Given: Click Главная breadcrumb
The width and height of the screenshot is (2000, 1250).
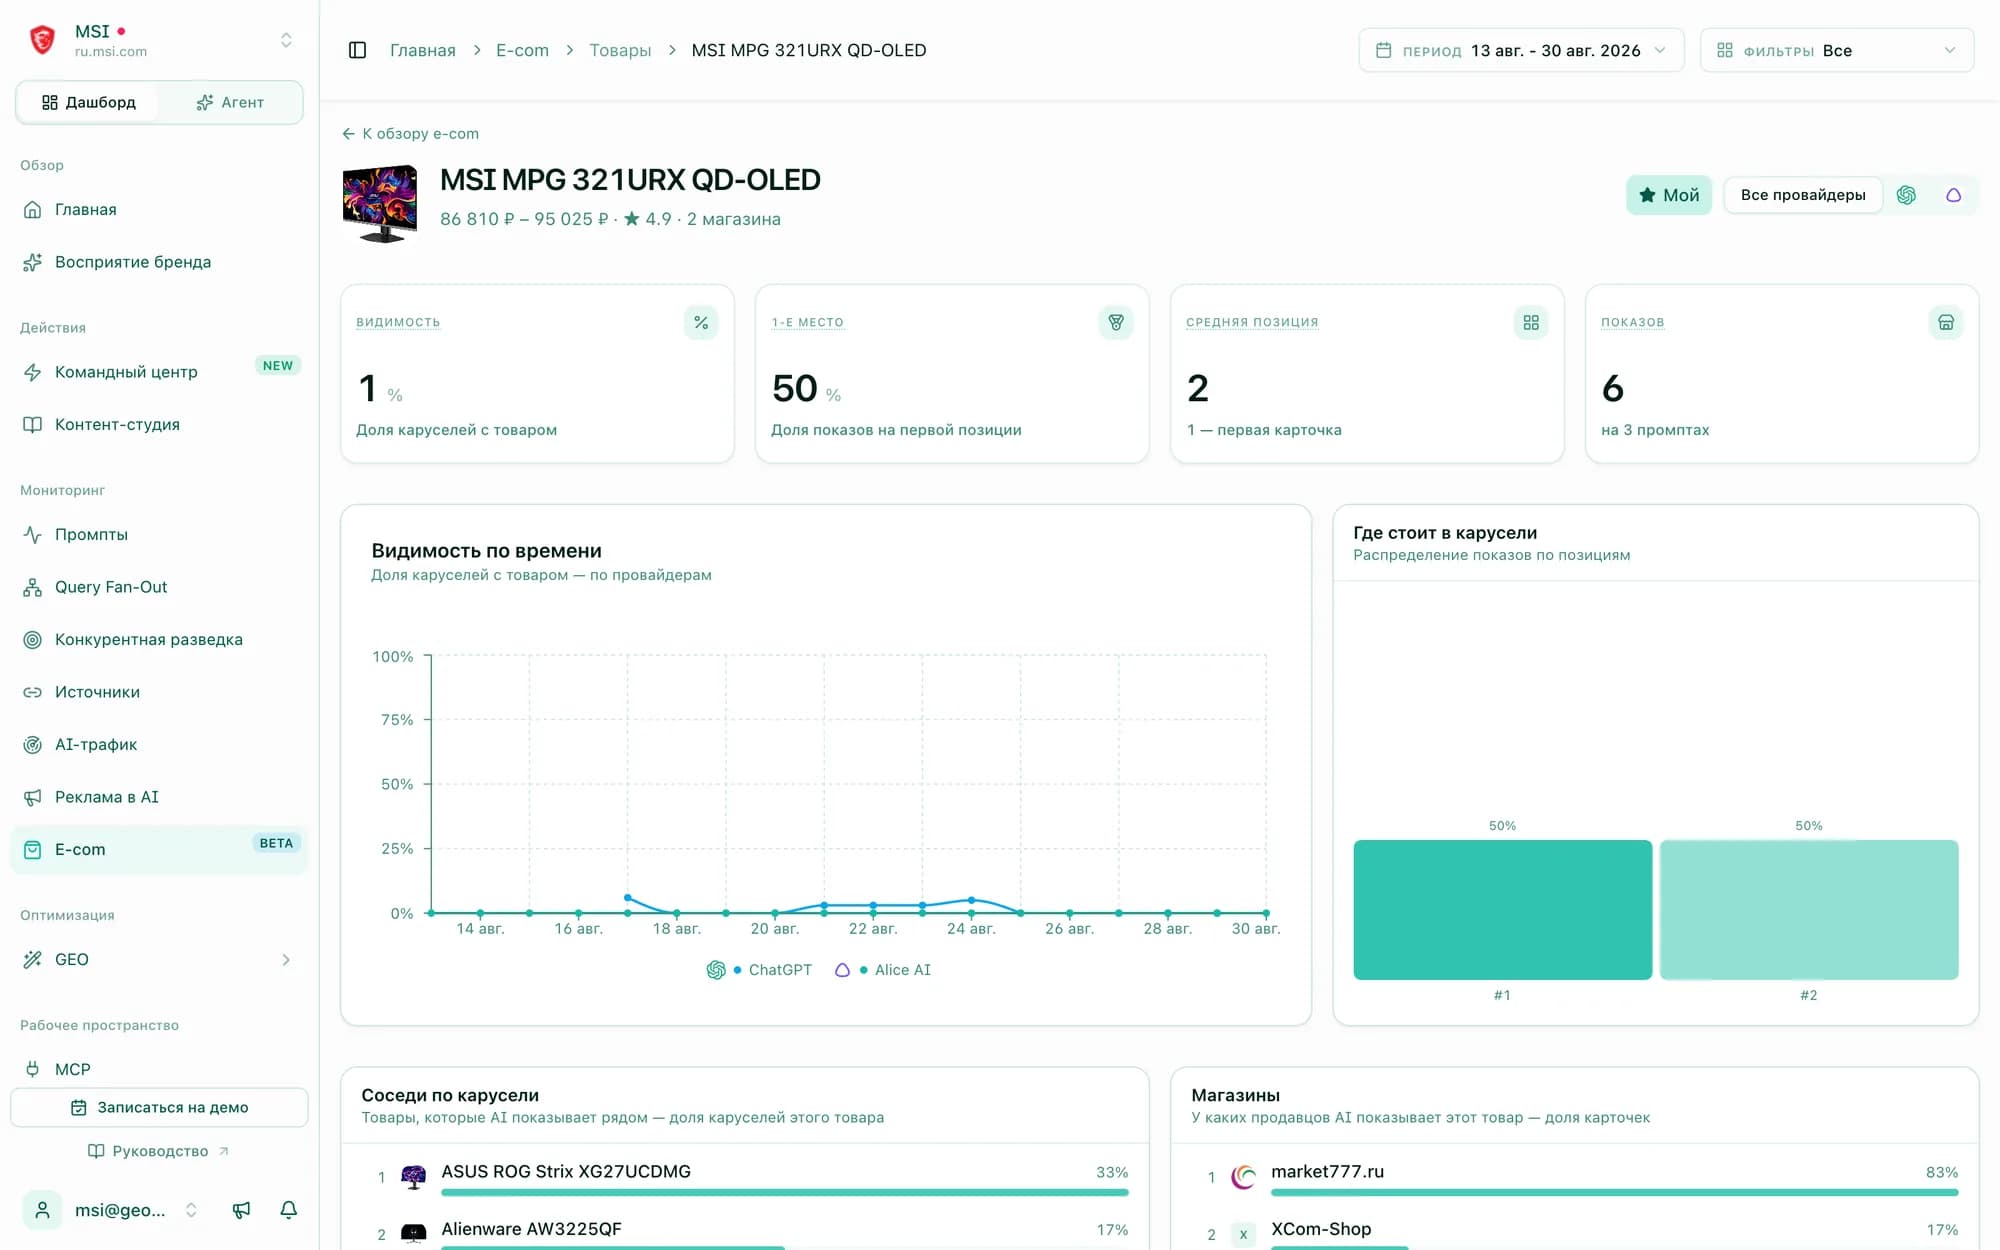Looking at the screenshot, I should point(423,50).
